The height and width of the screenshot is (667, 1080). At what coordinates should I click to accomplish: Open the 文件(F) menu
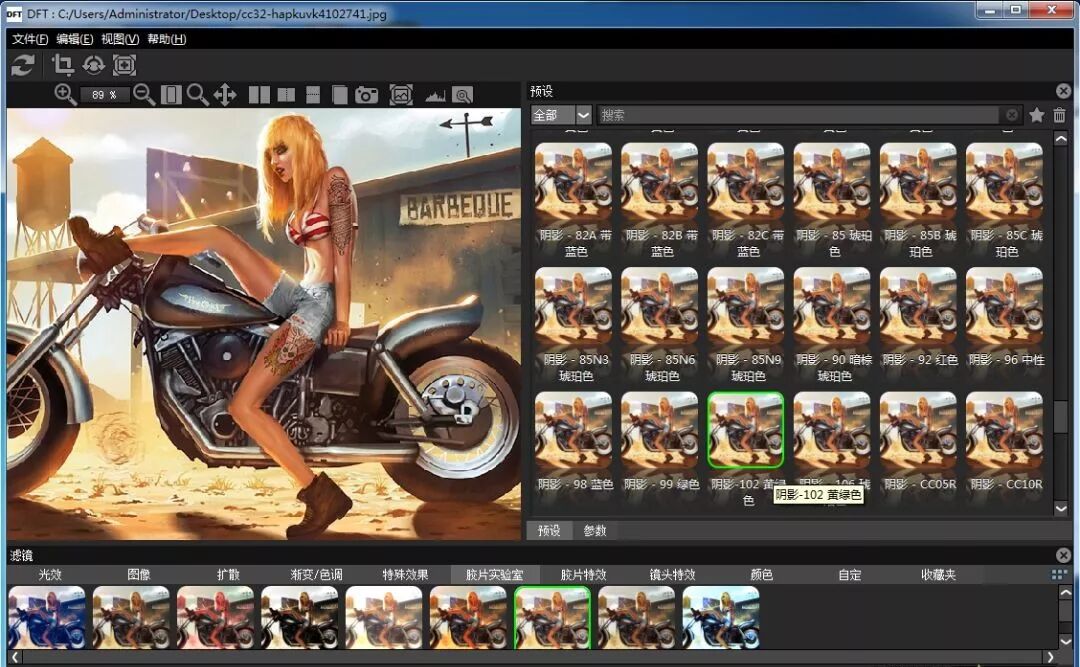coord(30,39)
